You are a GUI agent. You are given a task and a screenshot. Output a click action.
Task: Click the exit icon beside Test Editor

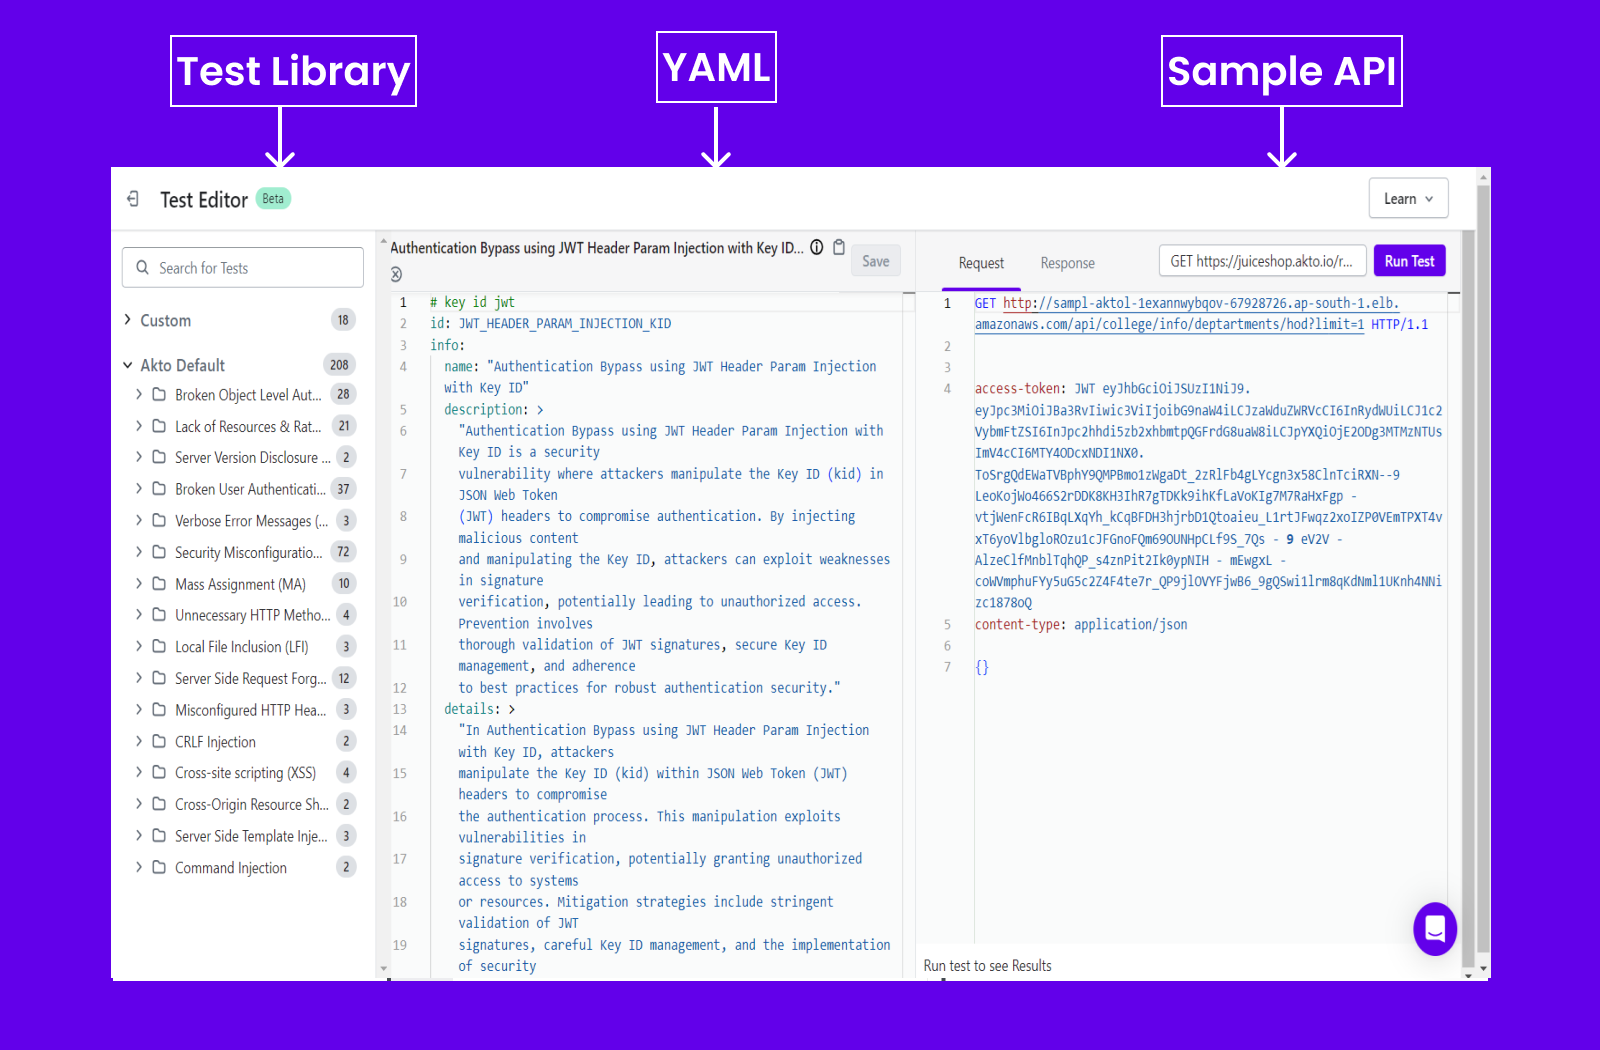(x=133, y=199)
